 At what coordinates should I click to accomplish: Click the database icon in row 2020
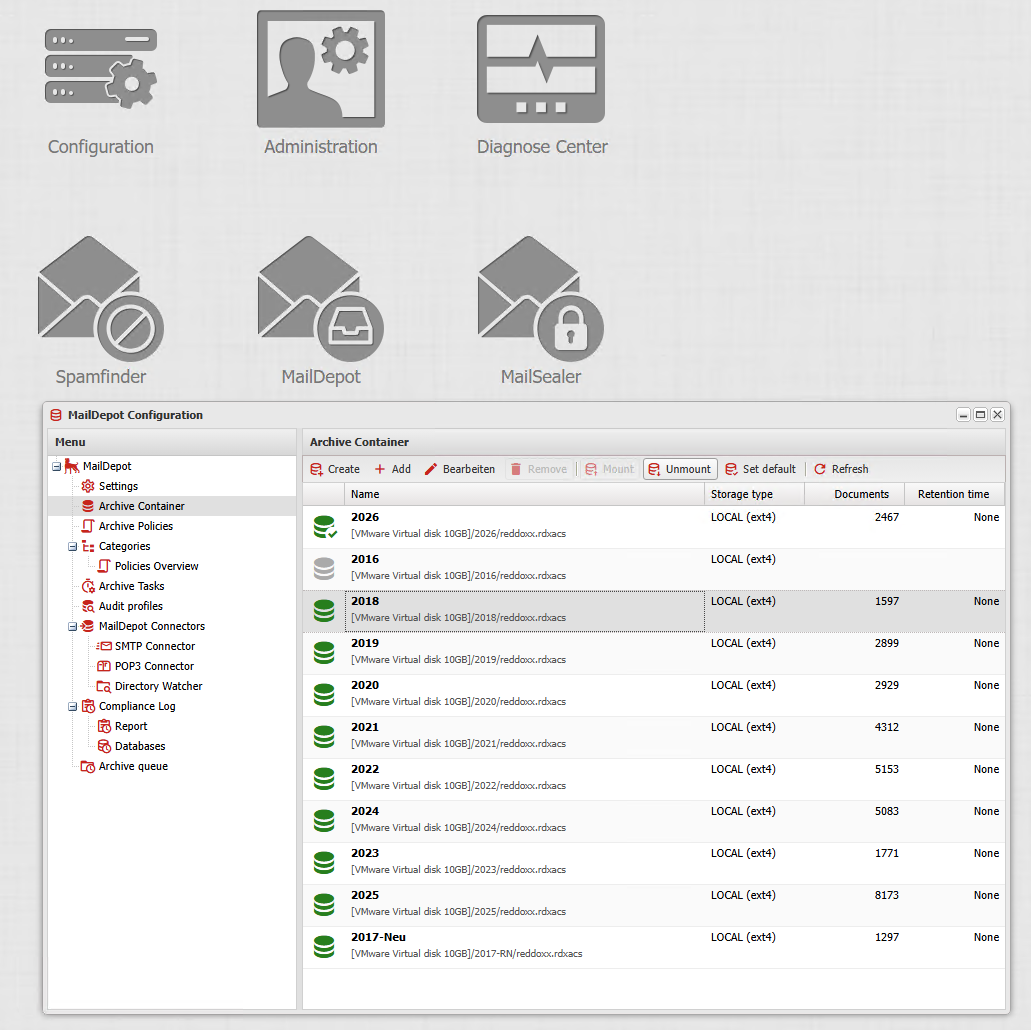(324, 695)
